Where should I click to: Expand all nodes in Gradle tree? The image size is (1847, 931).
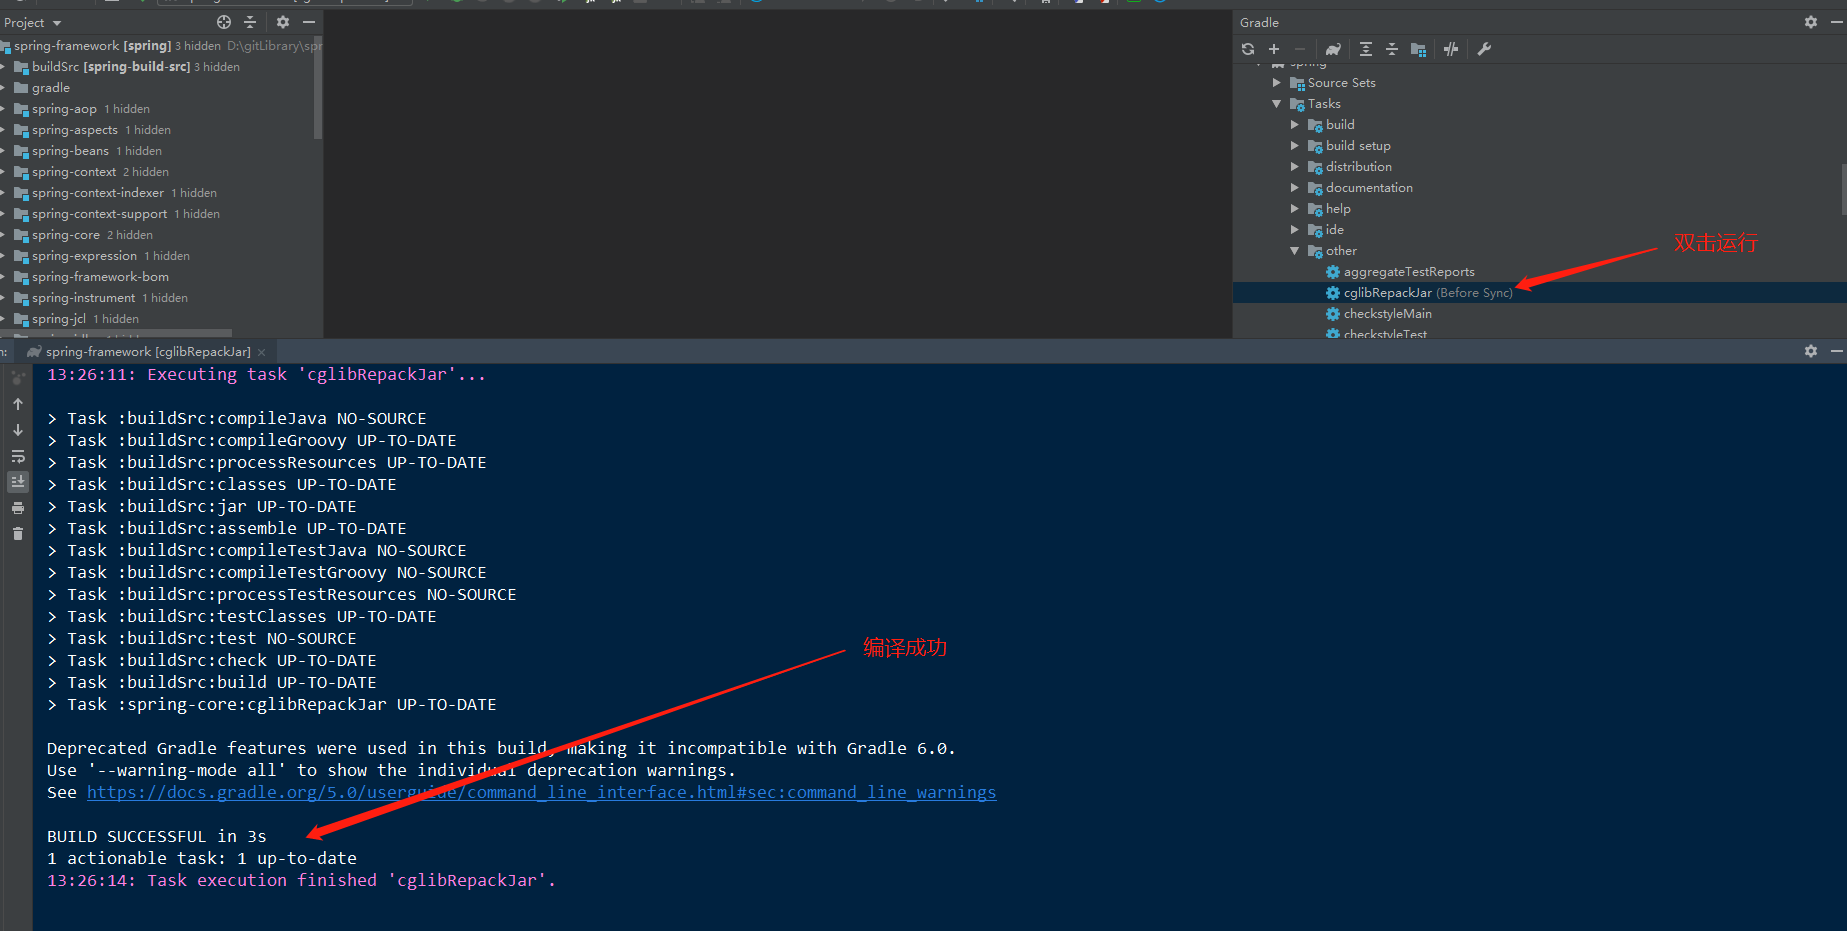(1366, 49)
